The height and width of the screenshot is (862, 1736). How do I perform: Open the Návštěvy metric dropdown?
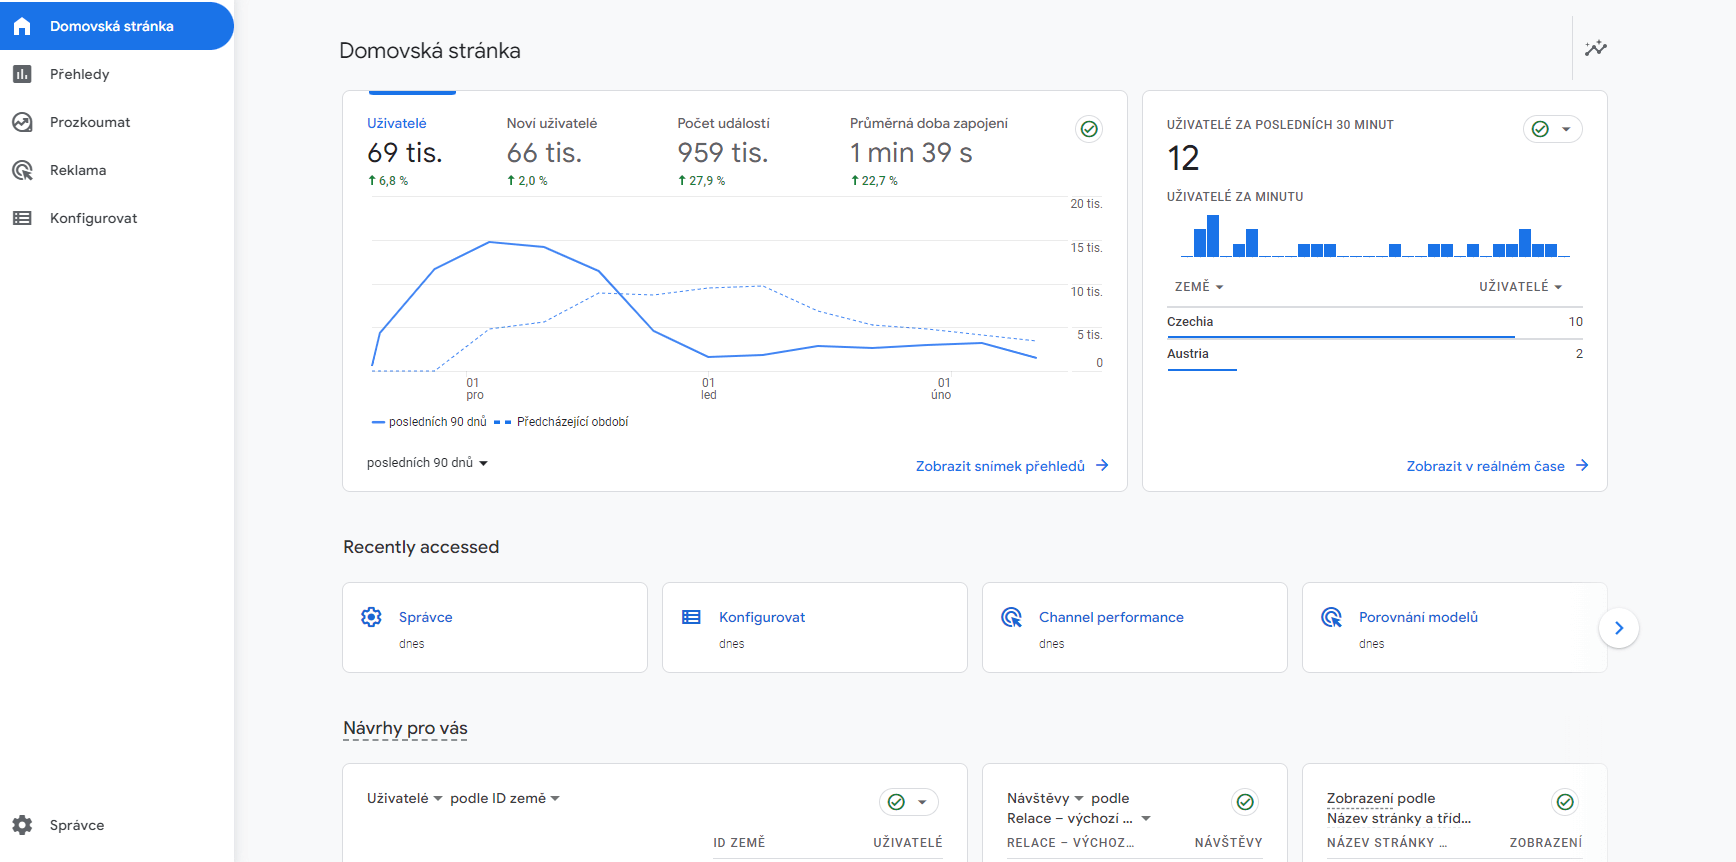click(x=1046, y=798)
